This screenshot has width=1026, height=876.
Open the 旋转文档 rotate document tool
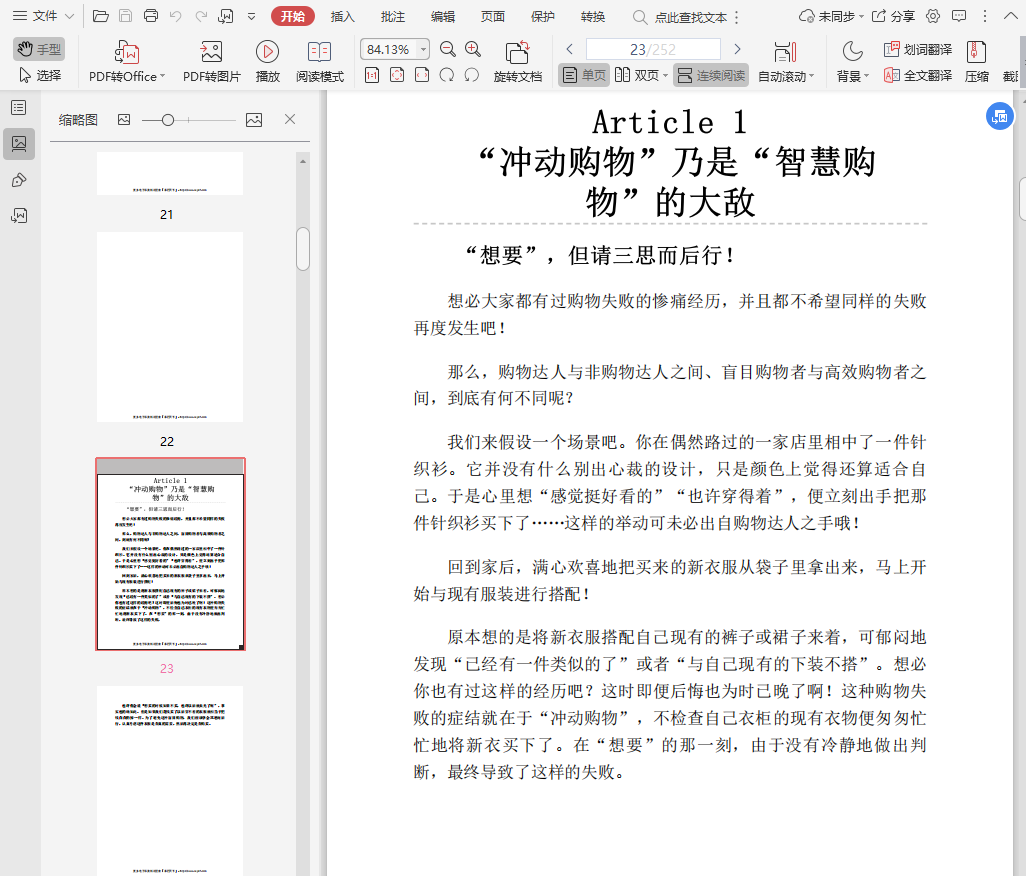(517, 61)
